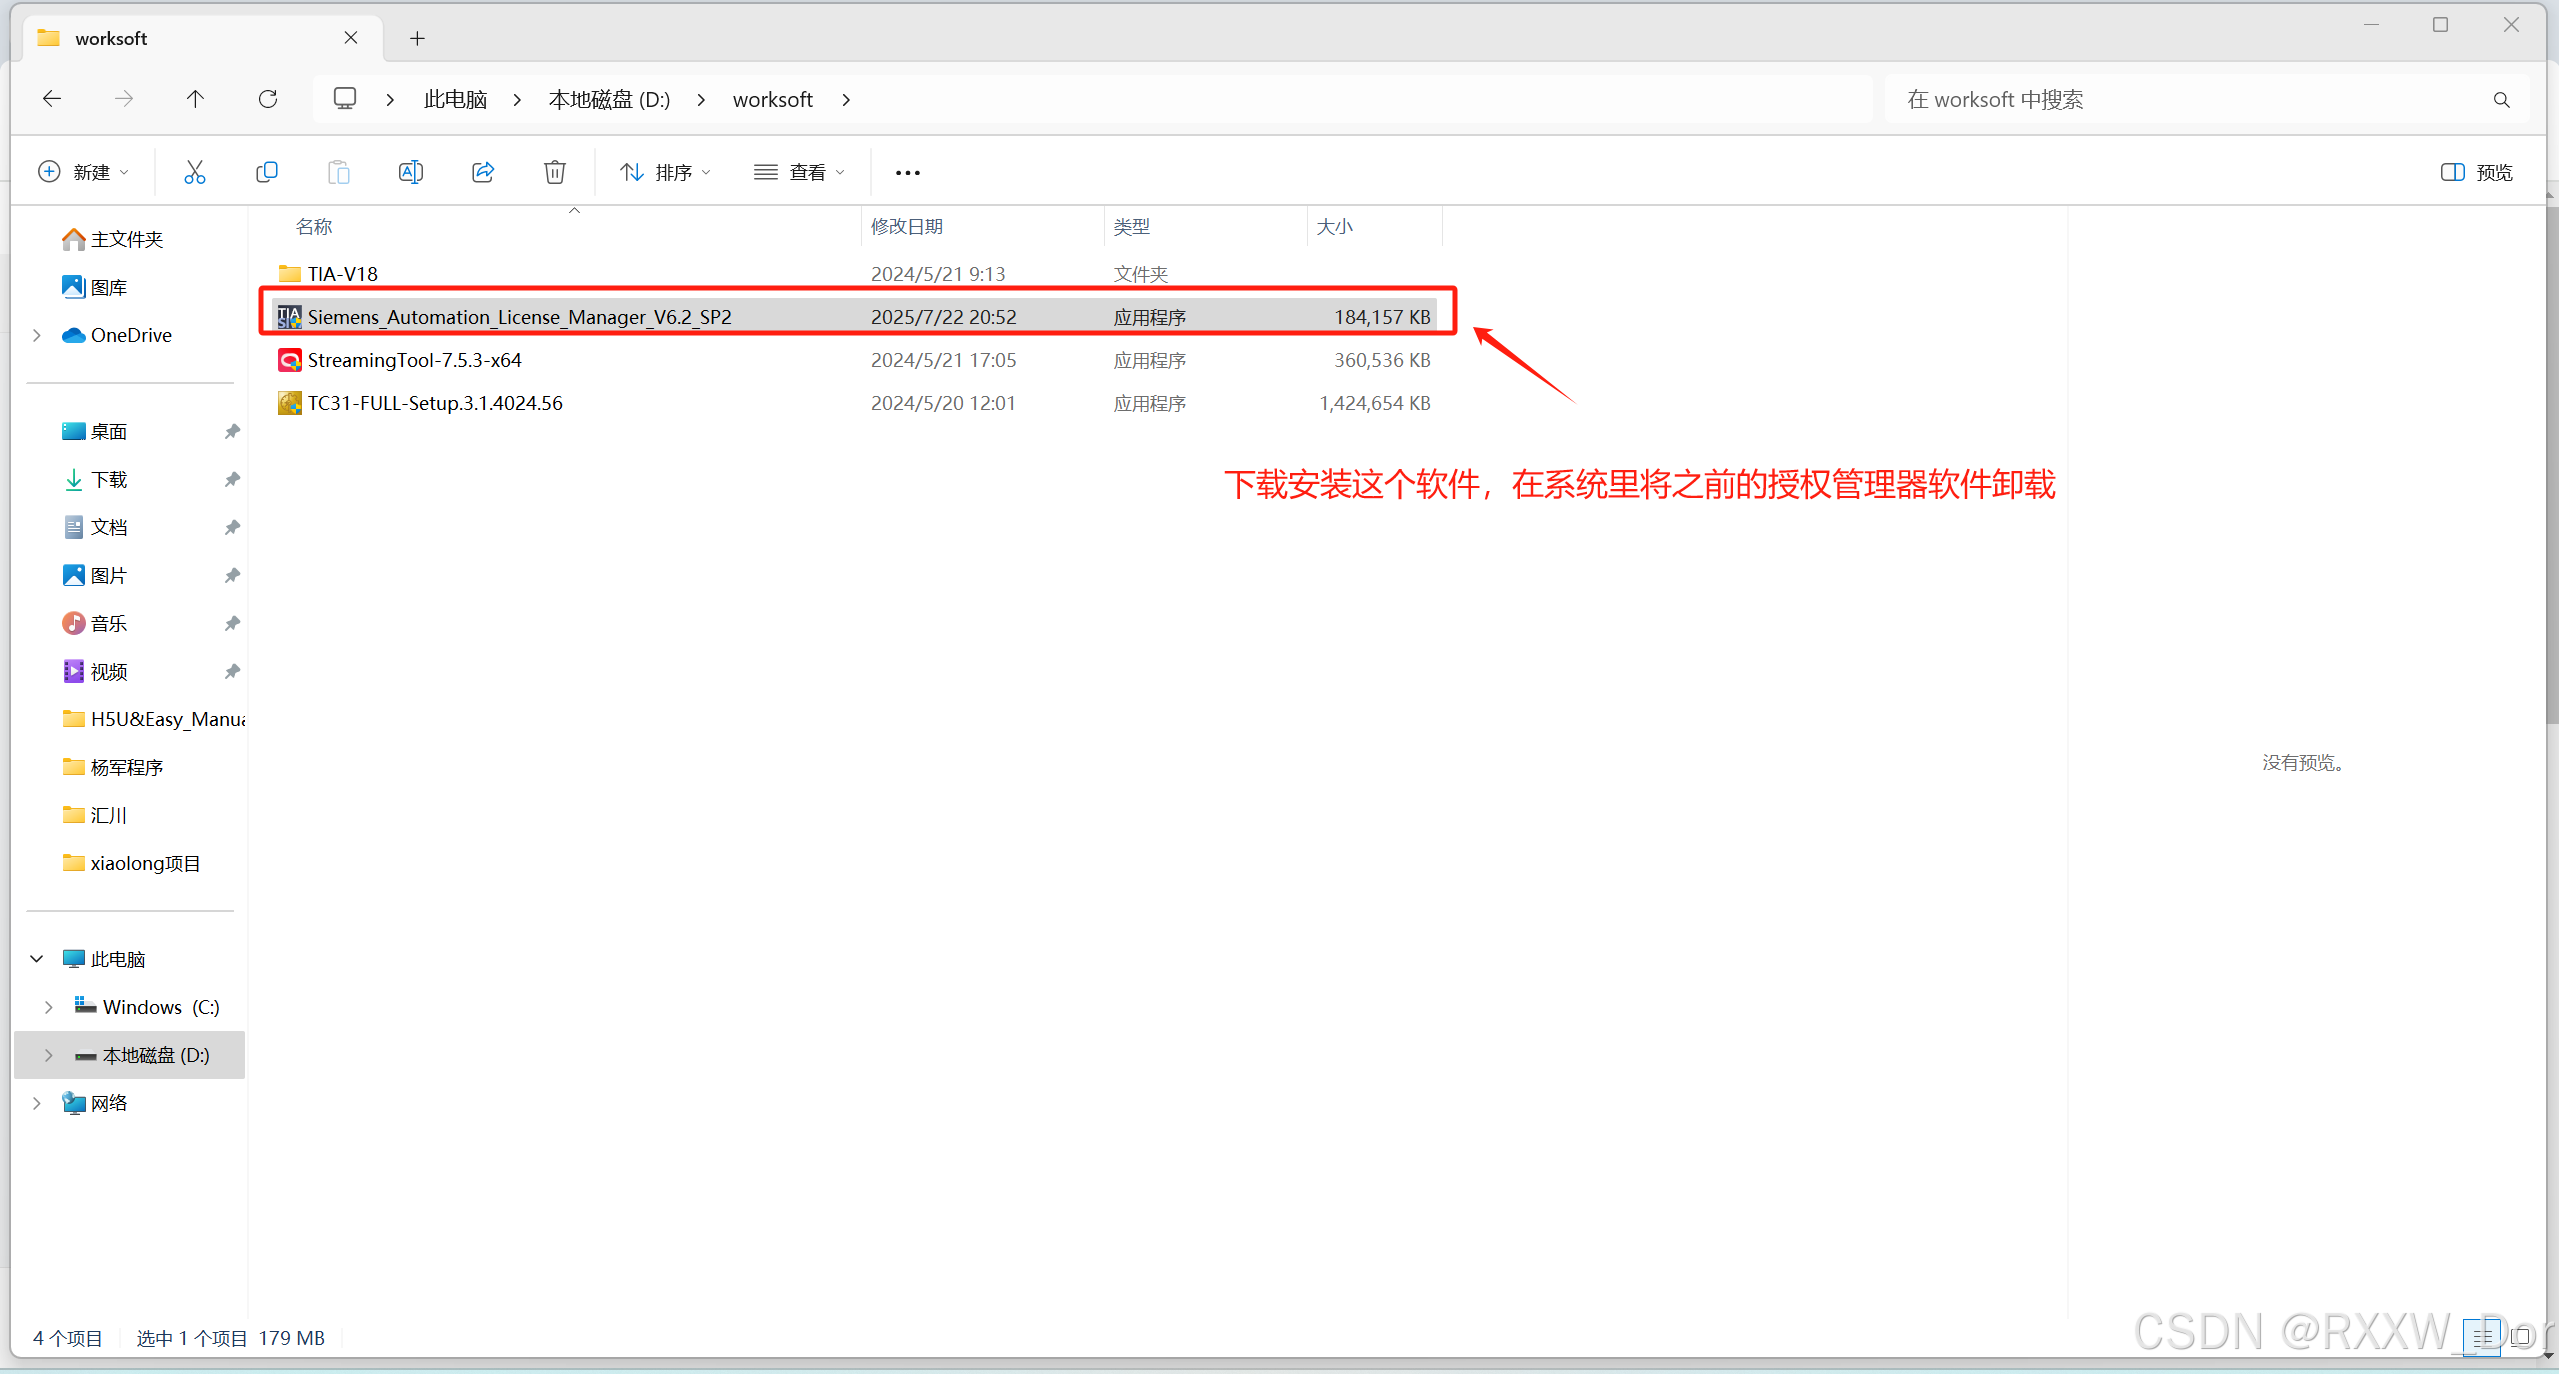
Task: Click the Paste clipboard icon
Action: pos(339,172)
